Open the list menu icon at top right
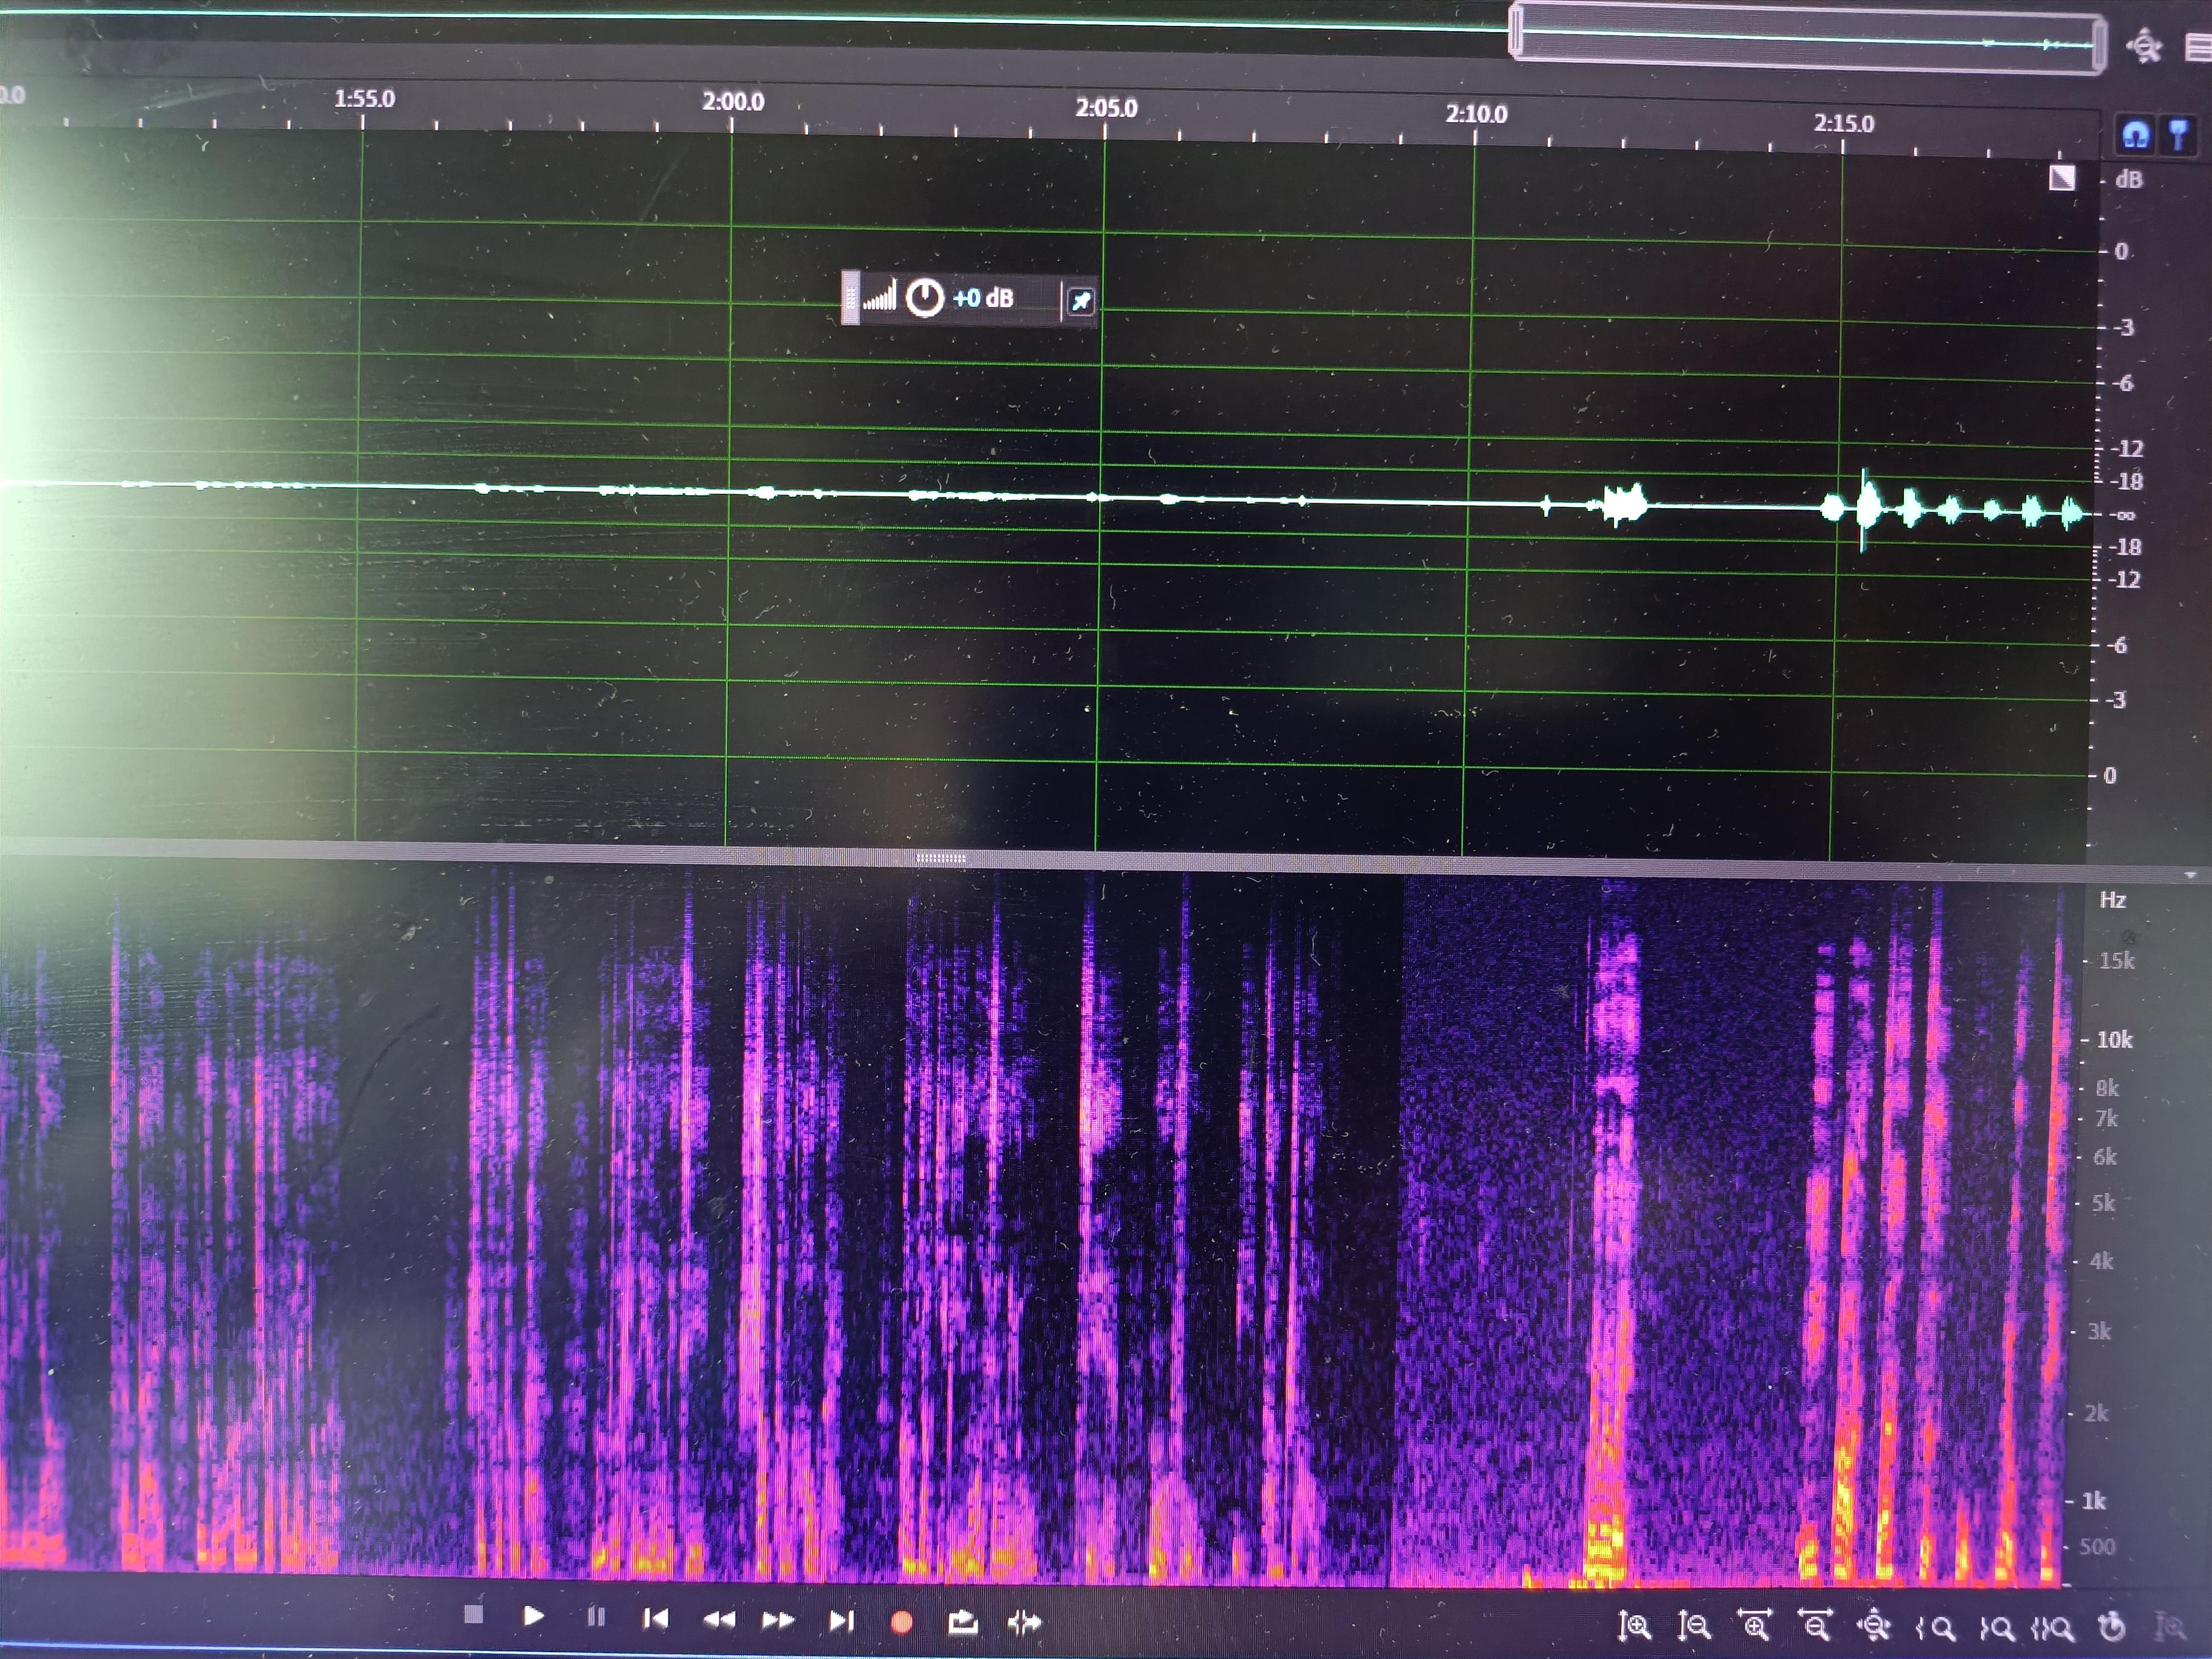 point(2199,47)
